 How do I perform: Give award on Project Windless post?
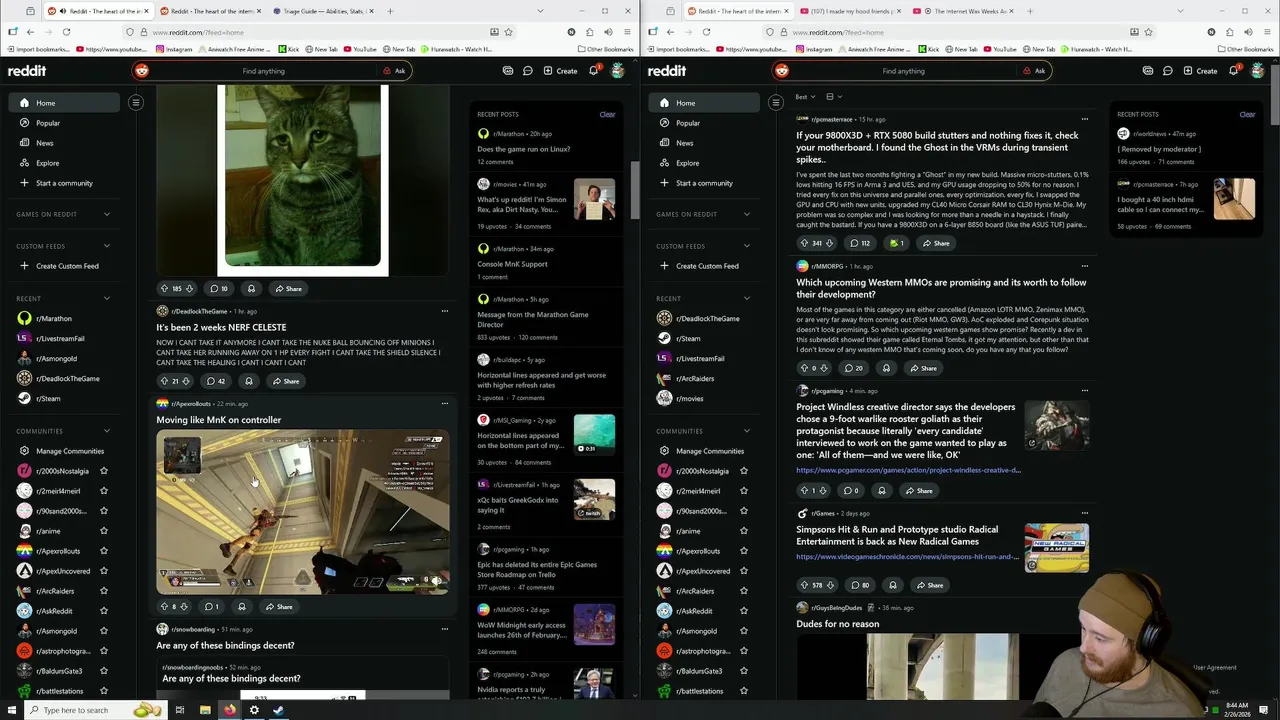coord(881,491)
